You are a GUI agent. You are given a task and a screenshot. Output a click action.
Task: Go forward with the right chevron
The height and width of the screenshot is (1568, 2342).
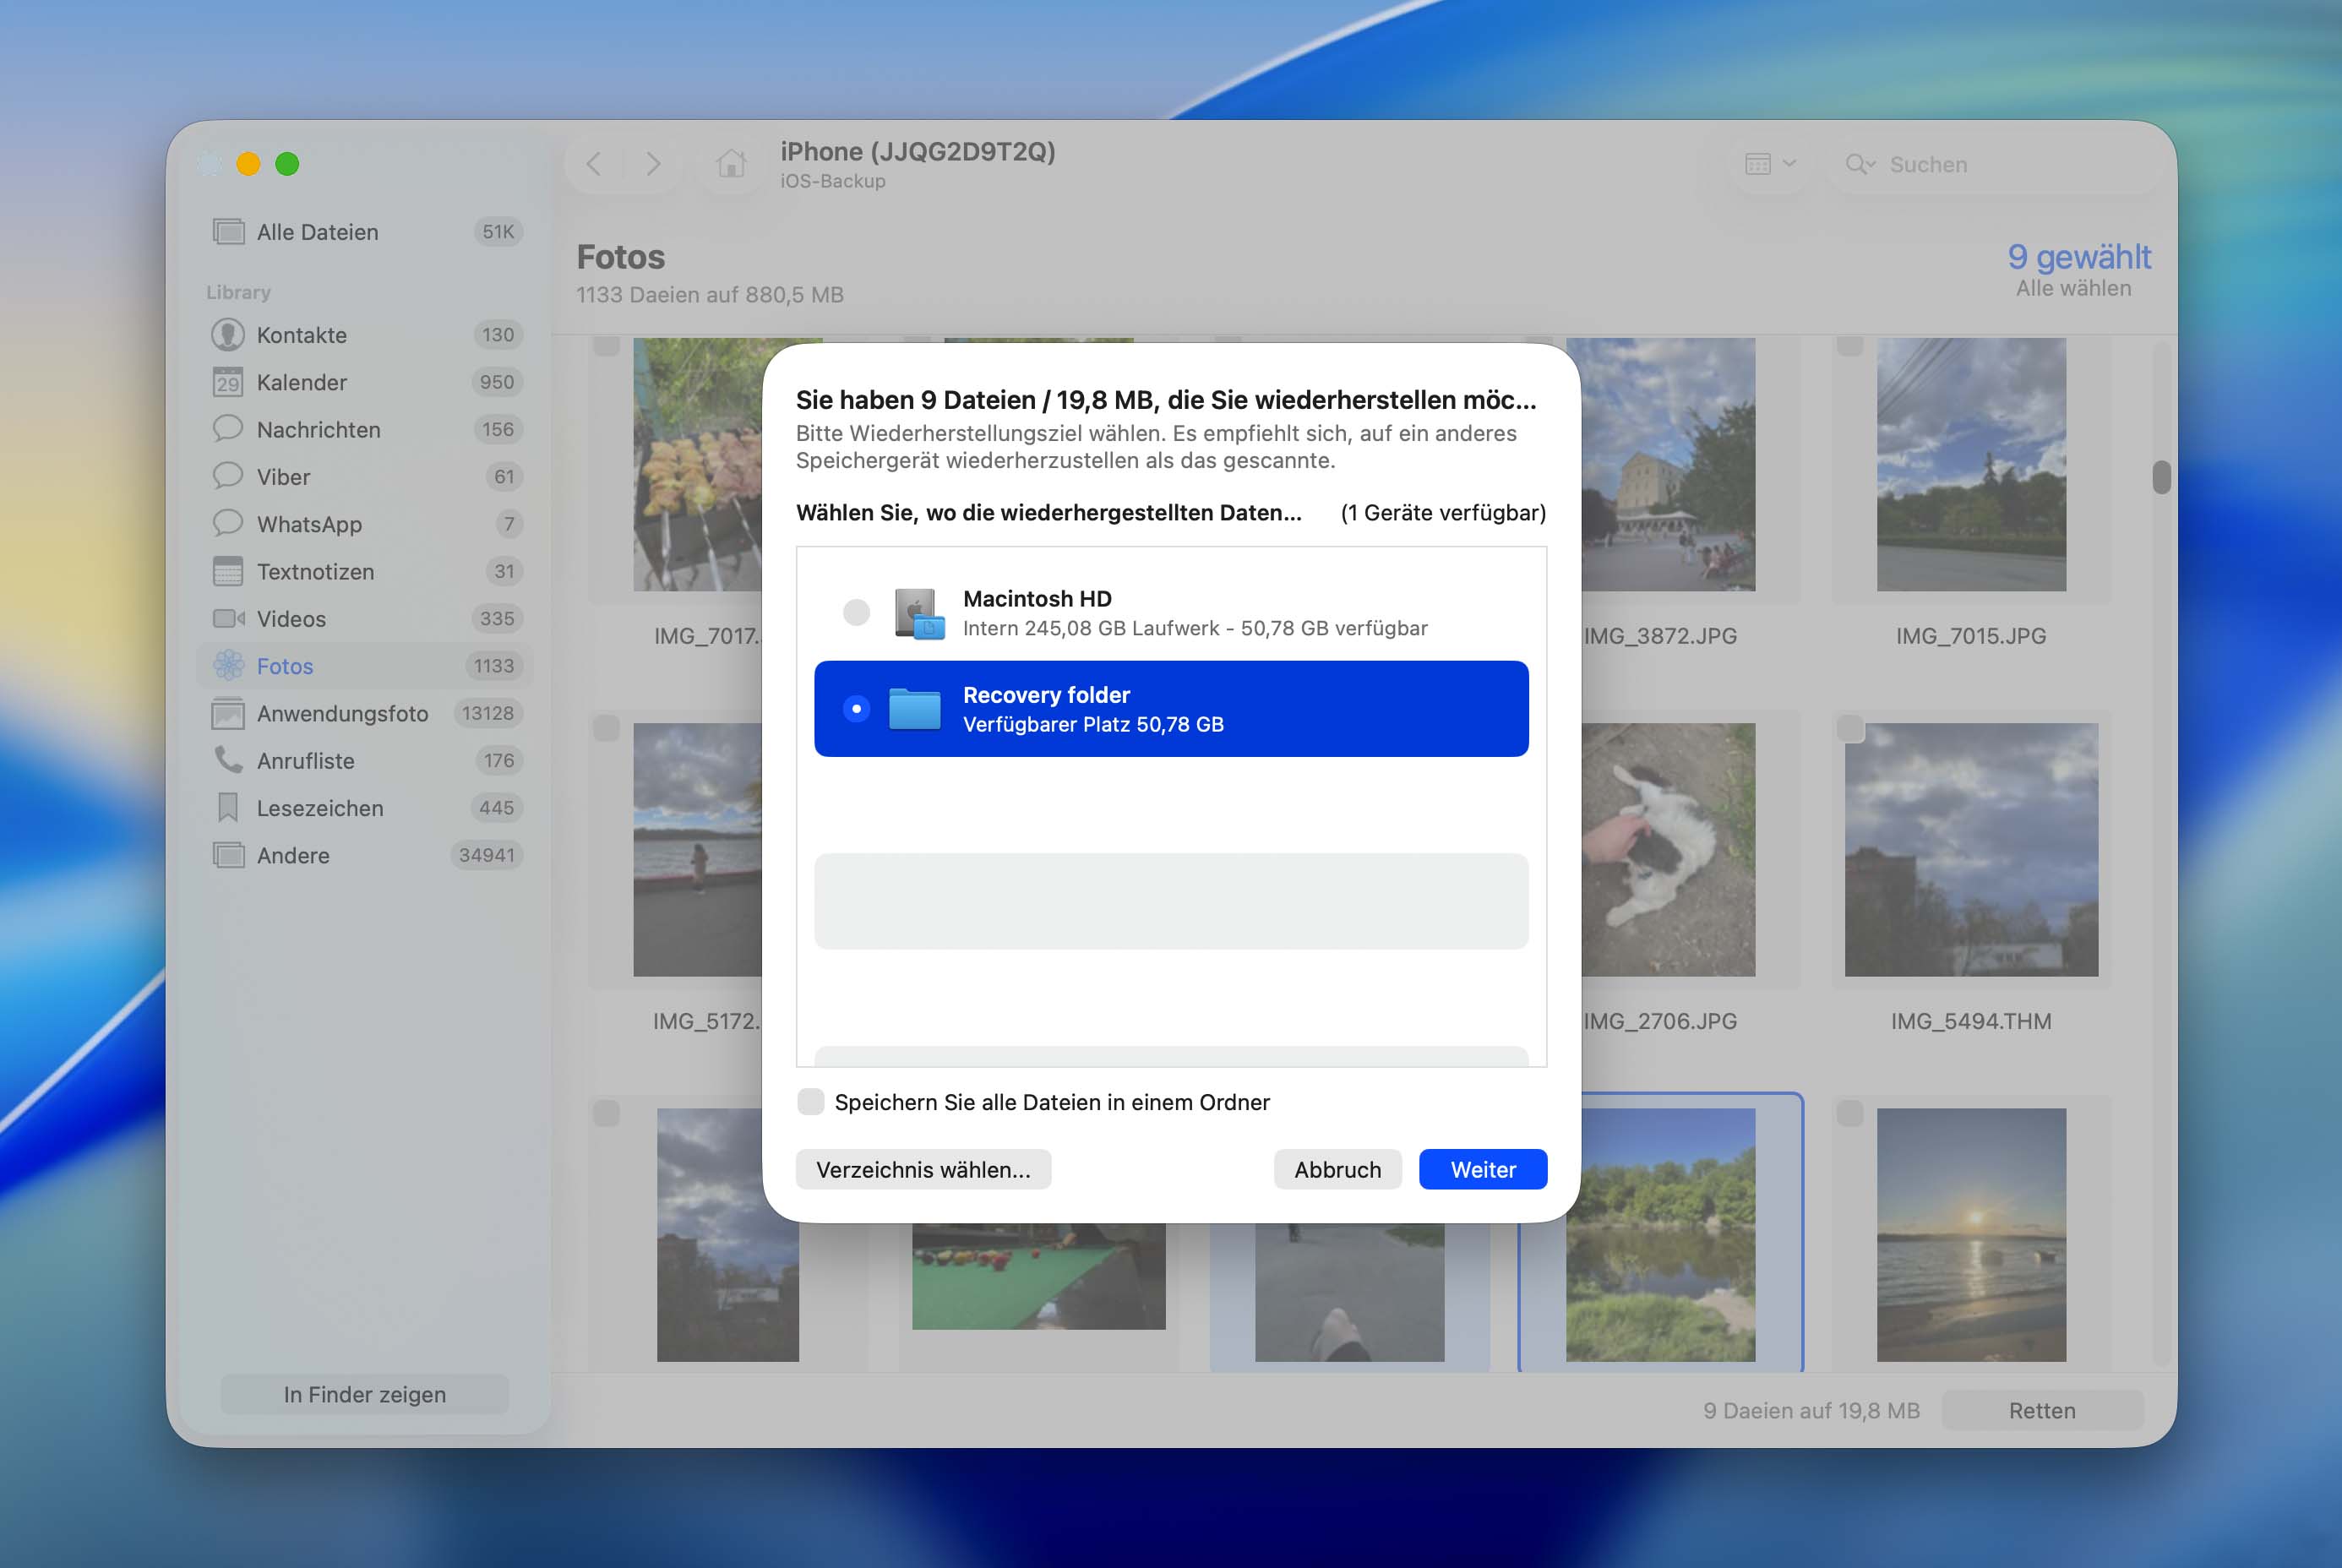653,163
